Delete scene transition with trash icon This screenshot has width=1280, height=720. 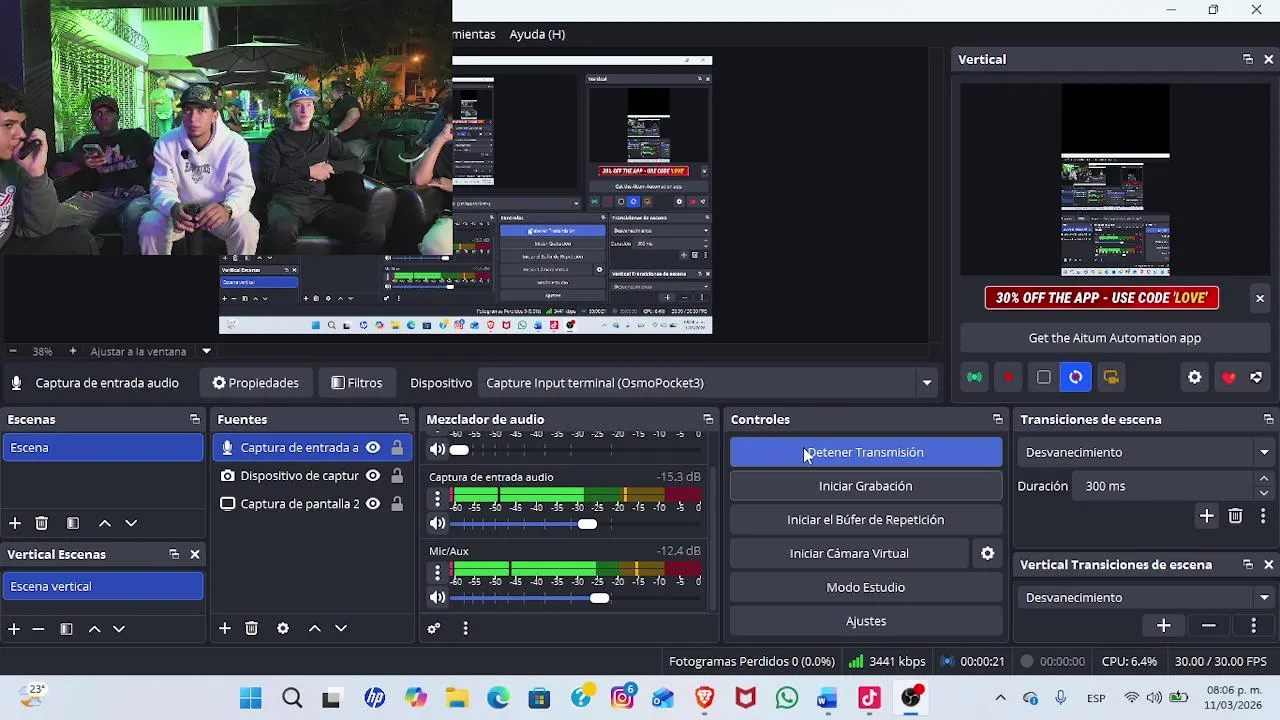(x=1236, y=516)
